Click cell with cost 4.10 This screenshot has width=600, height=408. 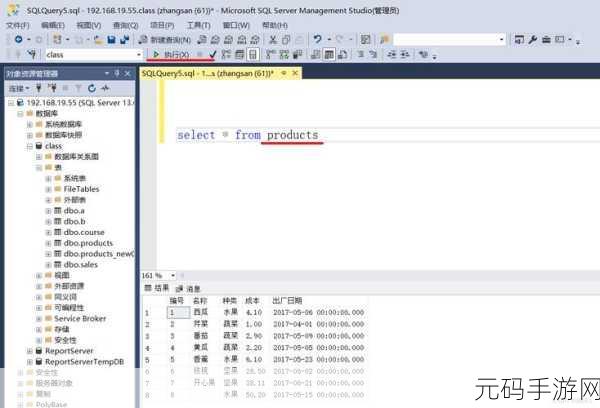(254, 312)
